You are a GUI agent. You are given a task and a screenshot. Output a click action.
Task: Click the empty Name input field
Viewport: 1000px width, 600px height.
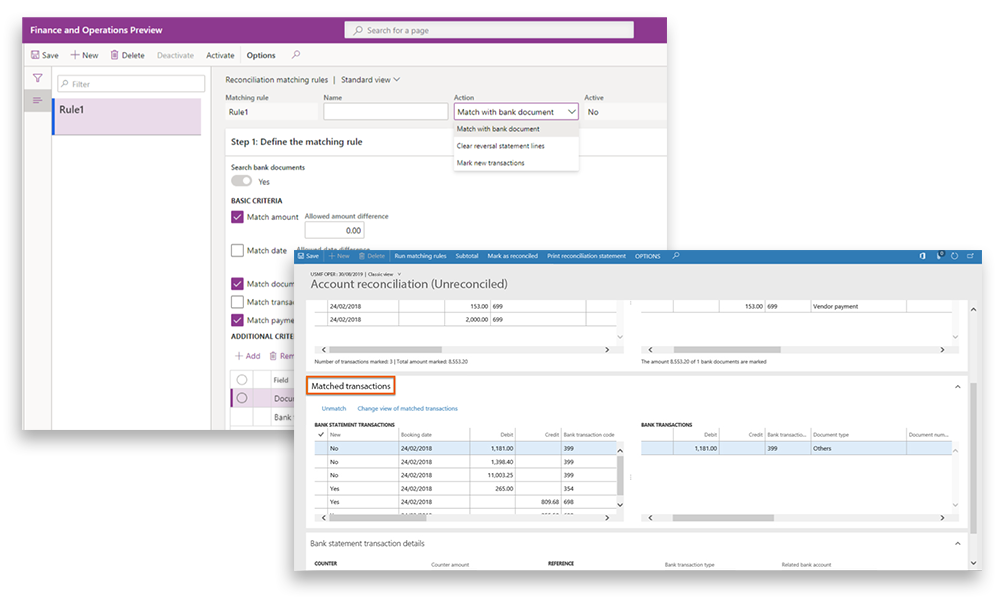[385, 112]
